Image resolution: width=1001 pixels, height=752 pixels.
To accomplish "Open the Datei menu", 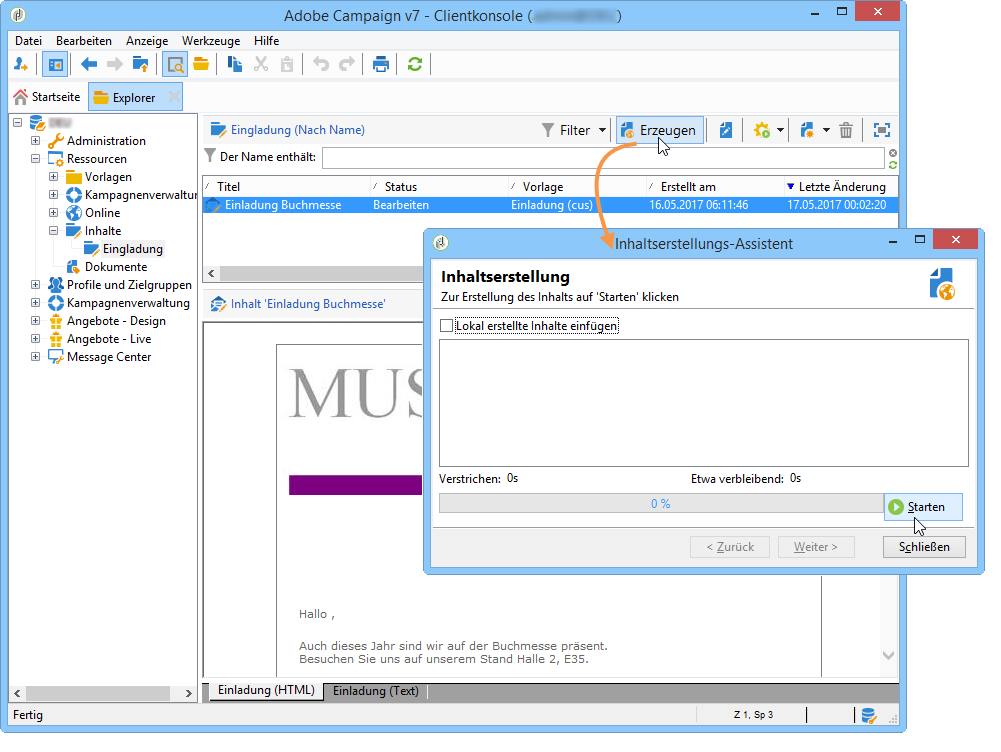I will pyautogui.click(x=28, y=41).
